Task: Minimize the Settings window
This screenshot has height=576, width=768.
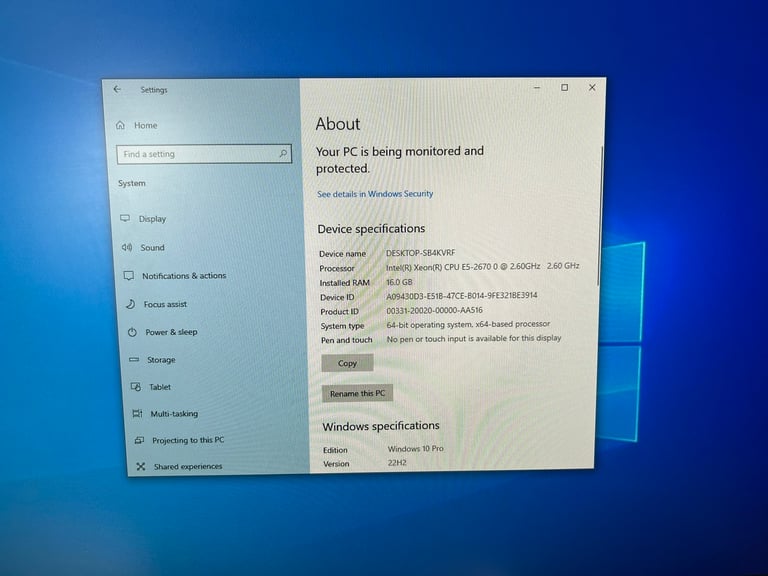Action: (x=537, y=87)
